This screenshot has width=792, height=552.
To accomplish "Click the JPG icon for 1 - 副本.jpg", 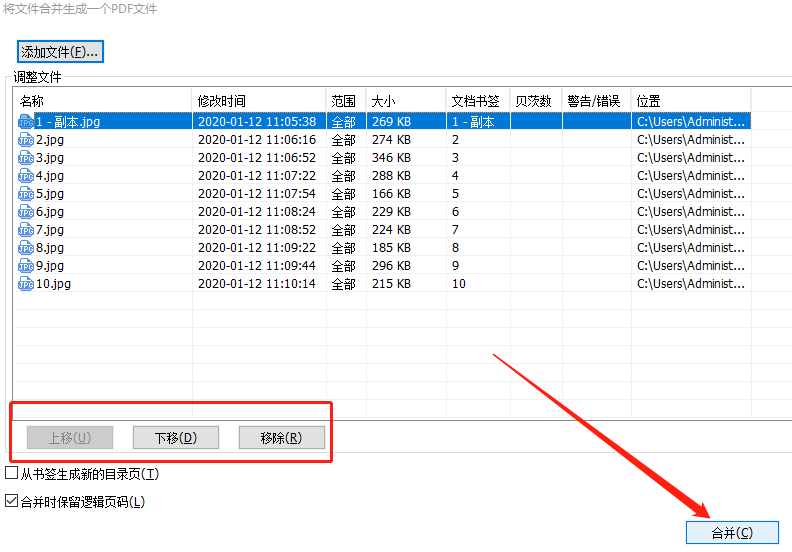I will [26, 122].
